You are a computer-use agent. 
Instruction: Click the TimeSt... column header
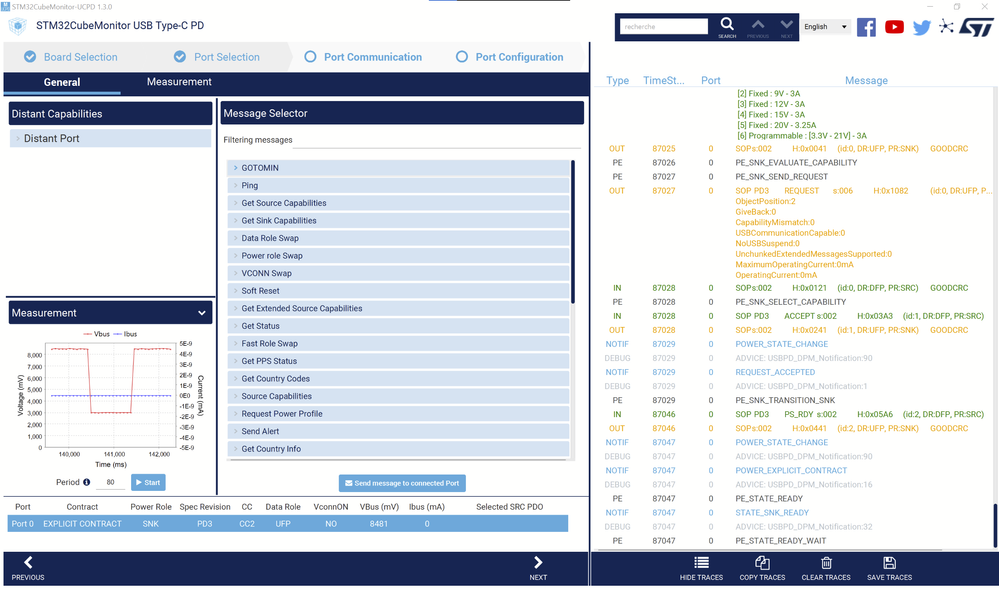click(663, 80)
